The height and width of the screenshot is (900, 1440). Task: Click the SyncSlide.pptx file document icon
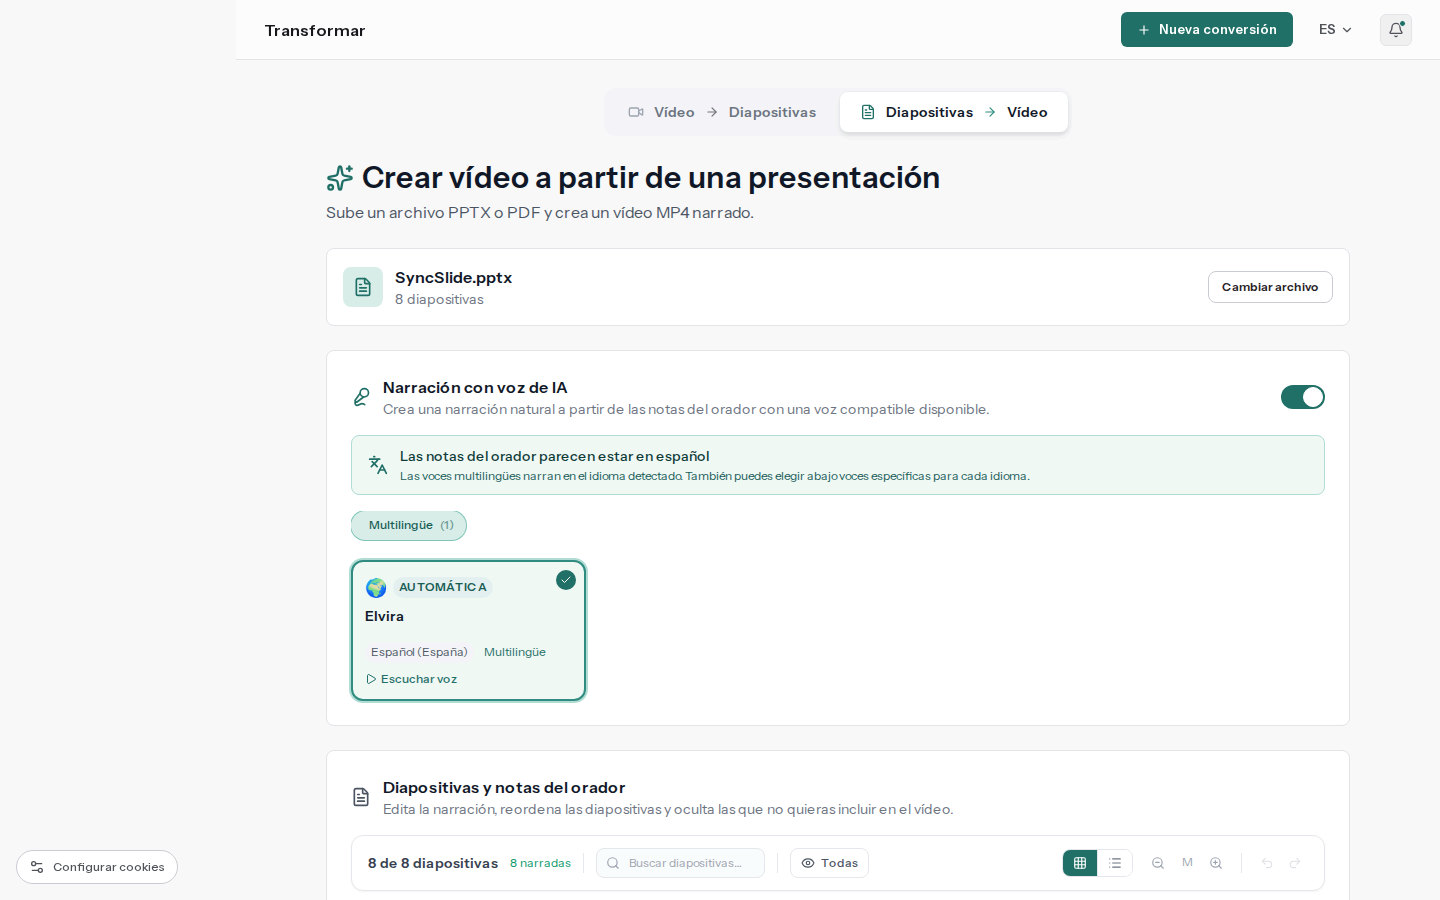(x=363, y=287)
